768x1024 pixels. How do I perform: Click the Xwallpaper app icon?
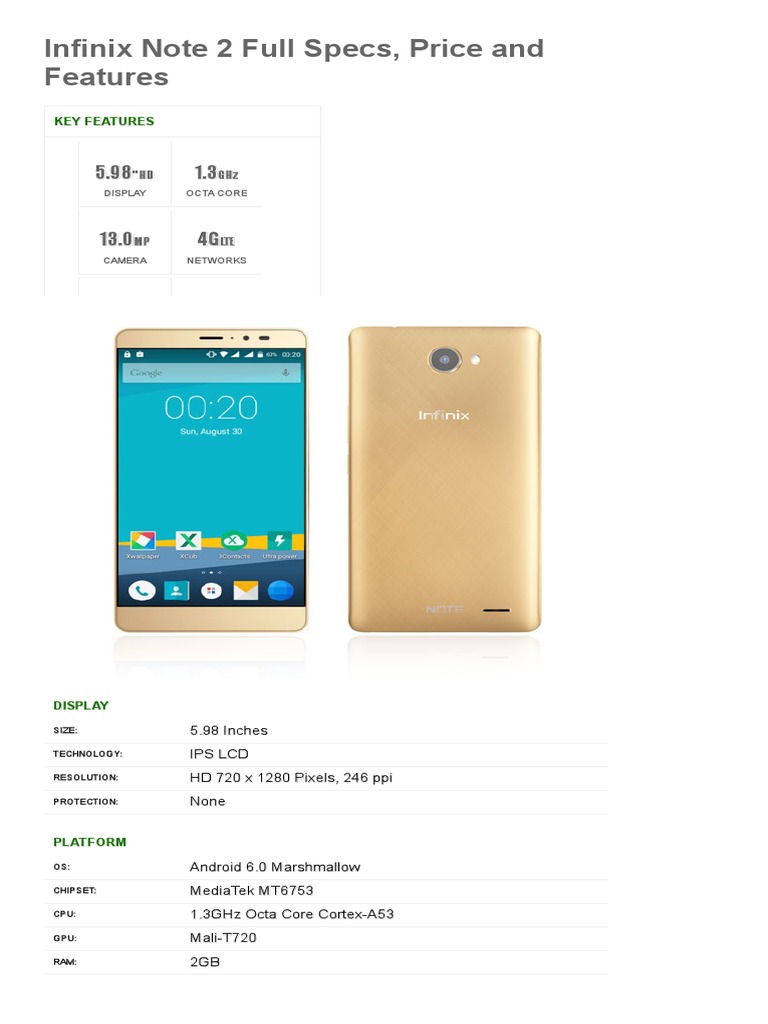143,541
